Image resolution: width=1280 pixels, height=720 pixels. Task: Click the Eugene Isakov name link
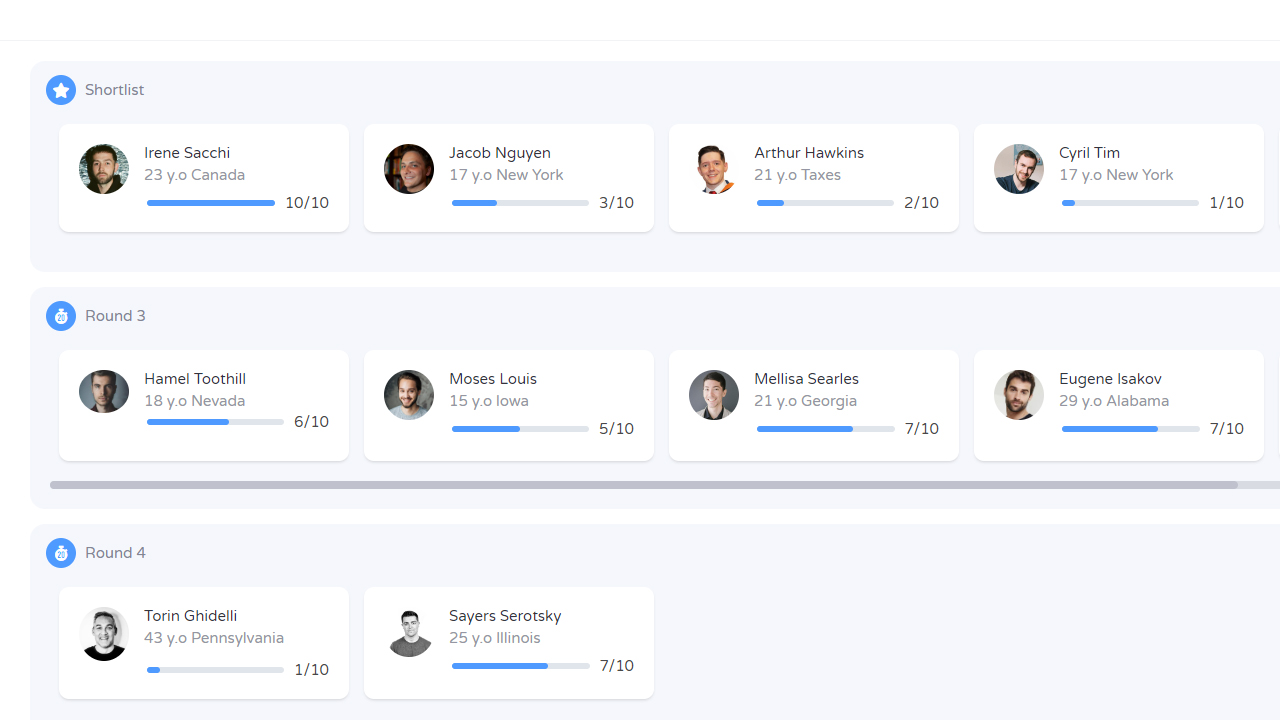[x=1110, y=379]
